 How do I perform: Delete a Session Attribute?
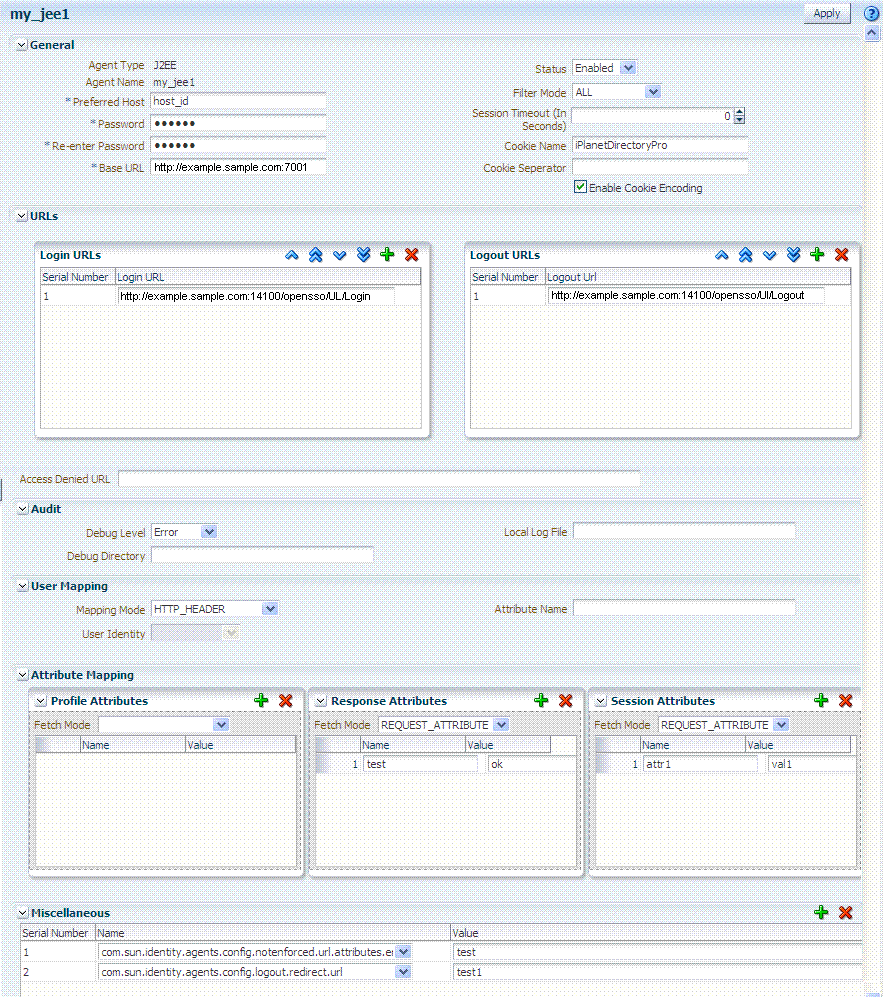[x=845, y=701]
